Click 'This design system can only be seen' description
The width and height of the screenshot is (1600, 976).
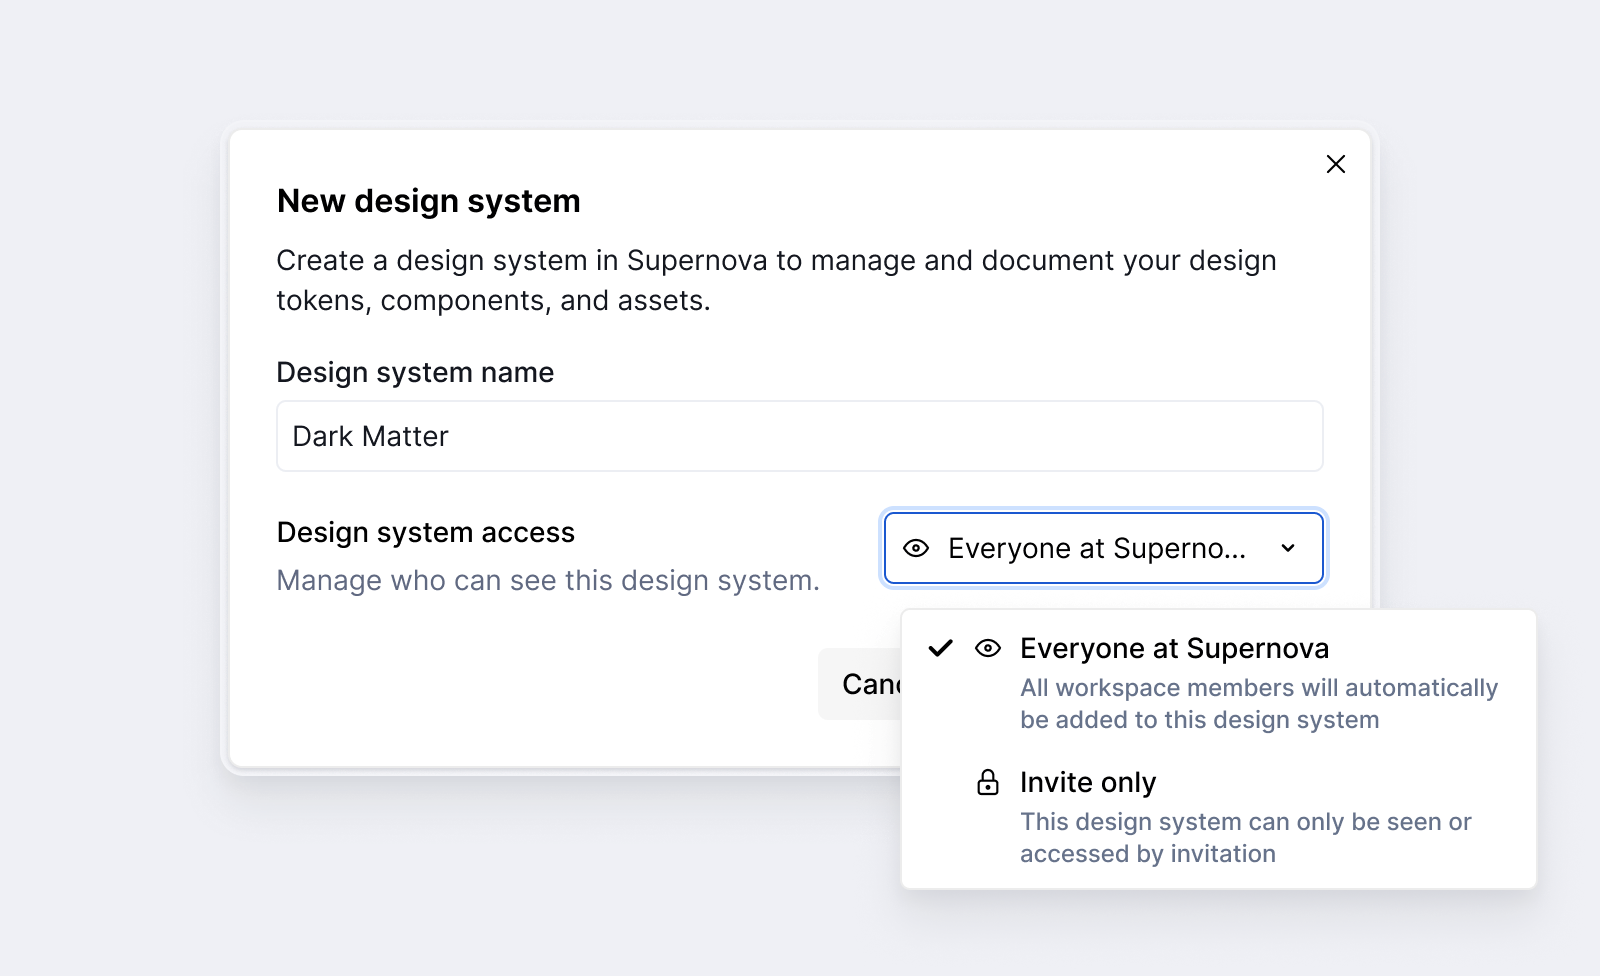[x=1246, y=838]
